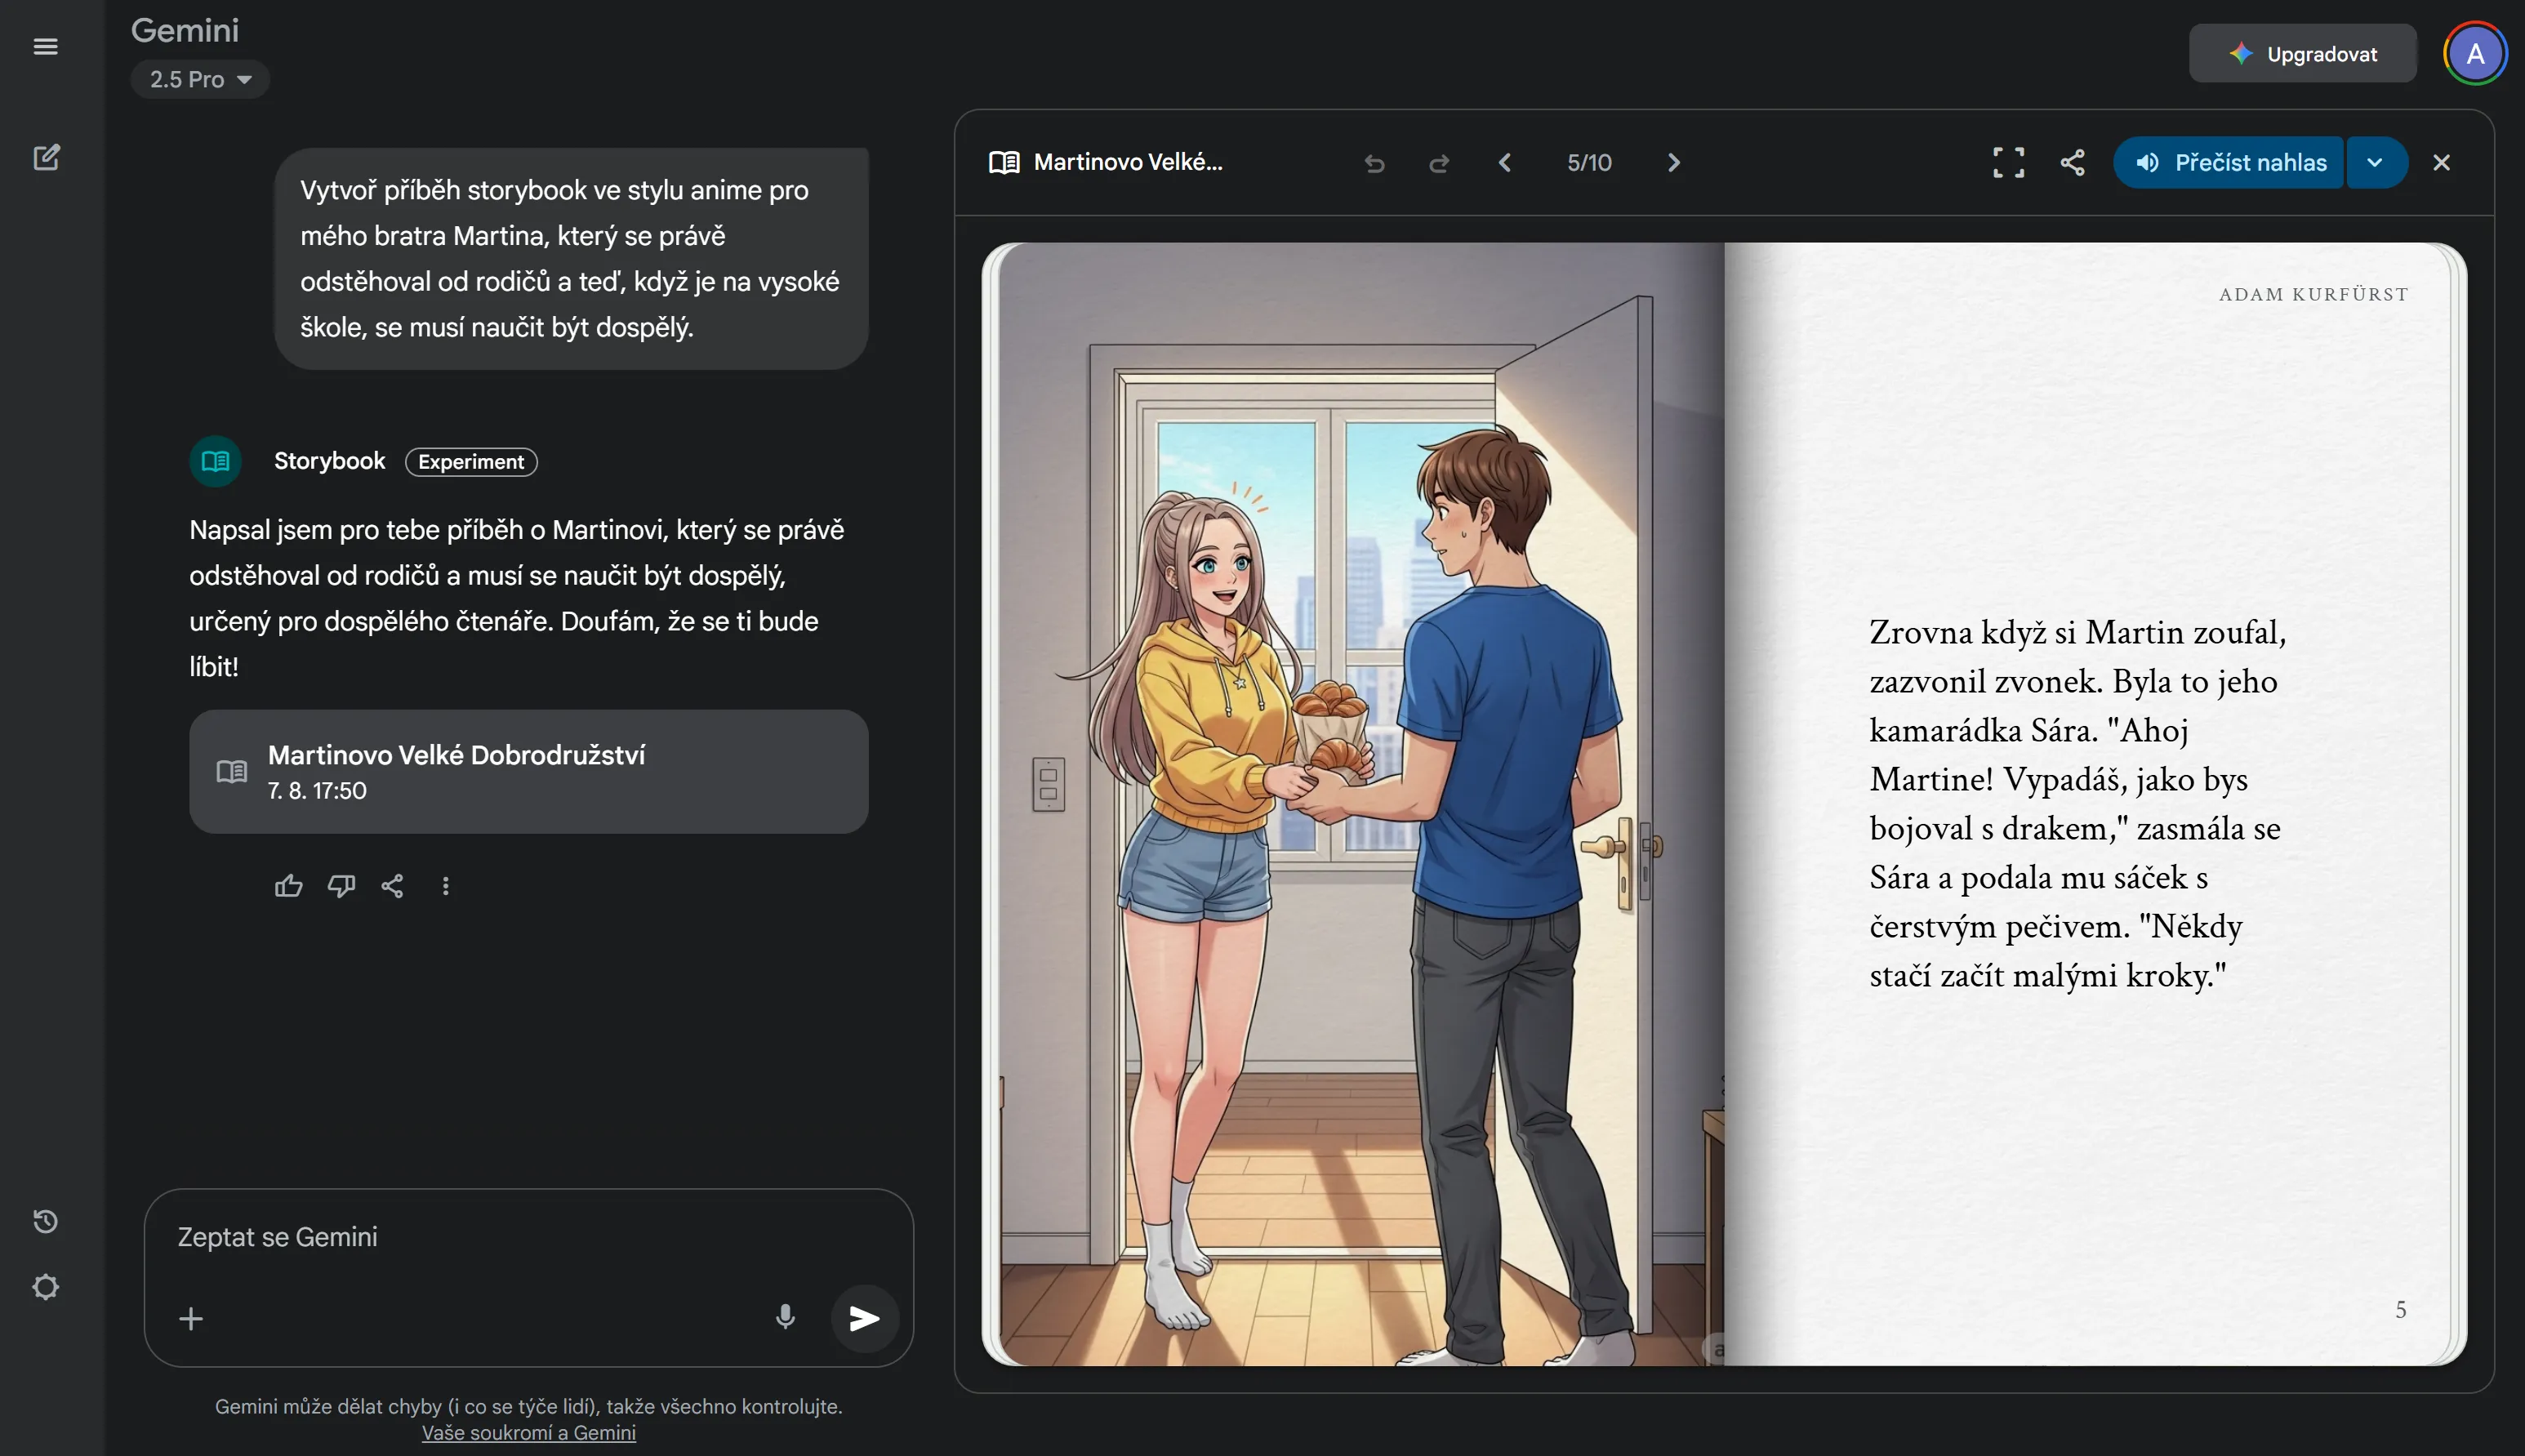Click the Martinovo Velké… panel title

point(1128,162)
